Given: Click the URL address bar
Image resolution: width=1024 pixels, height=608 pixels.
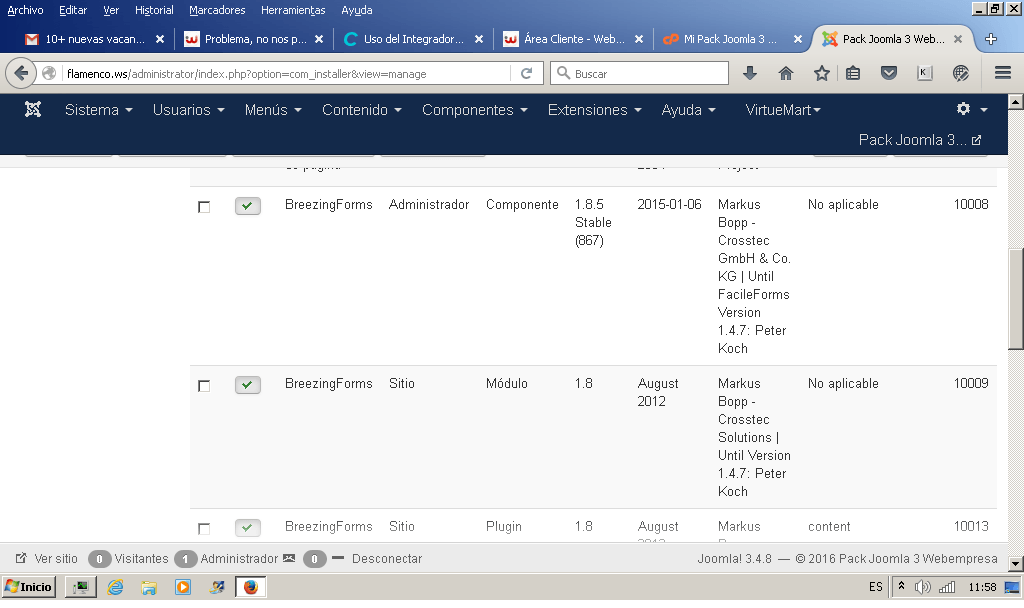Looking at the screenshot, I should (x=287, y=74).
